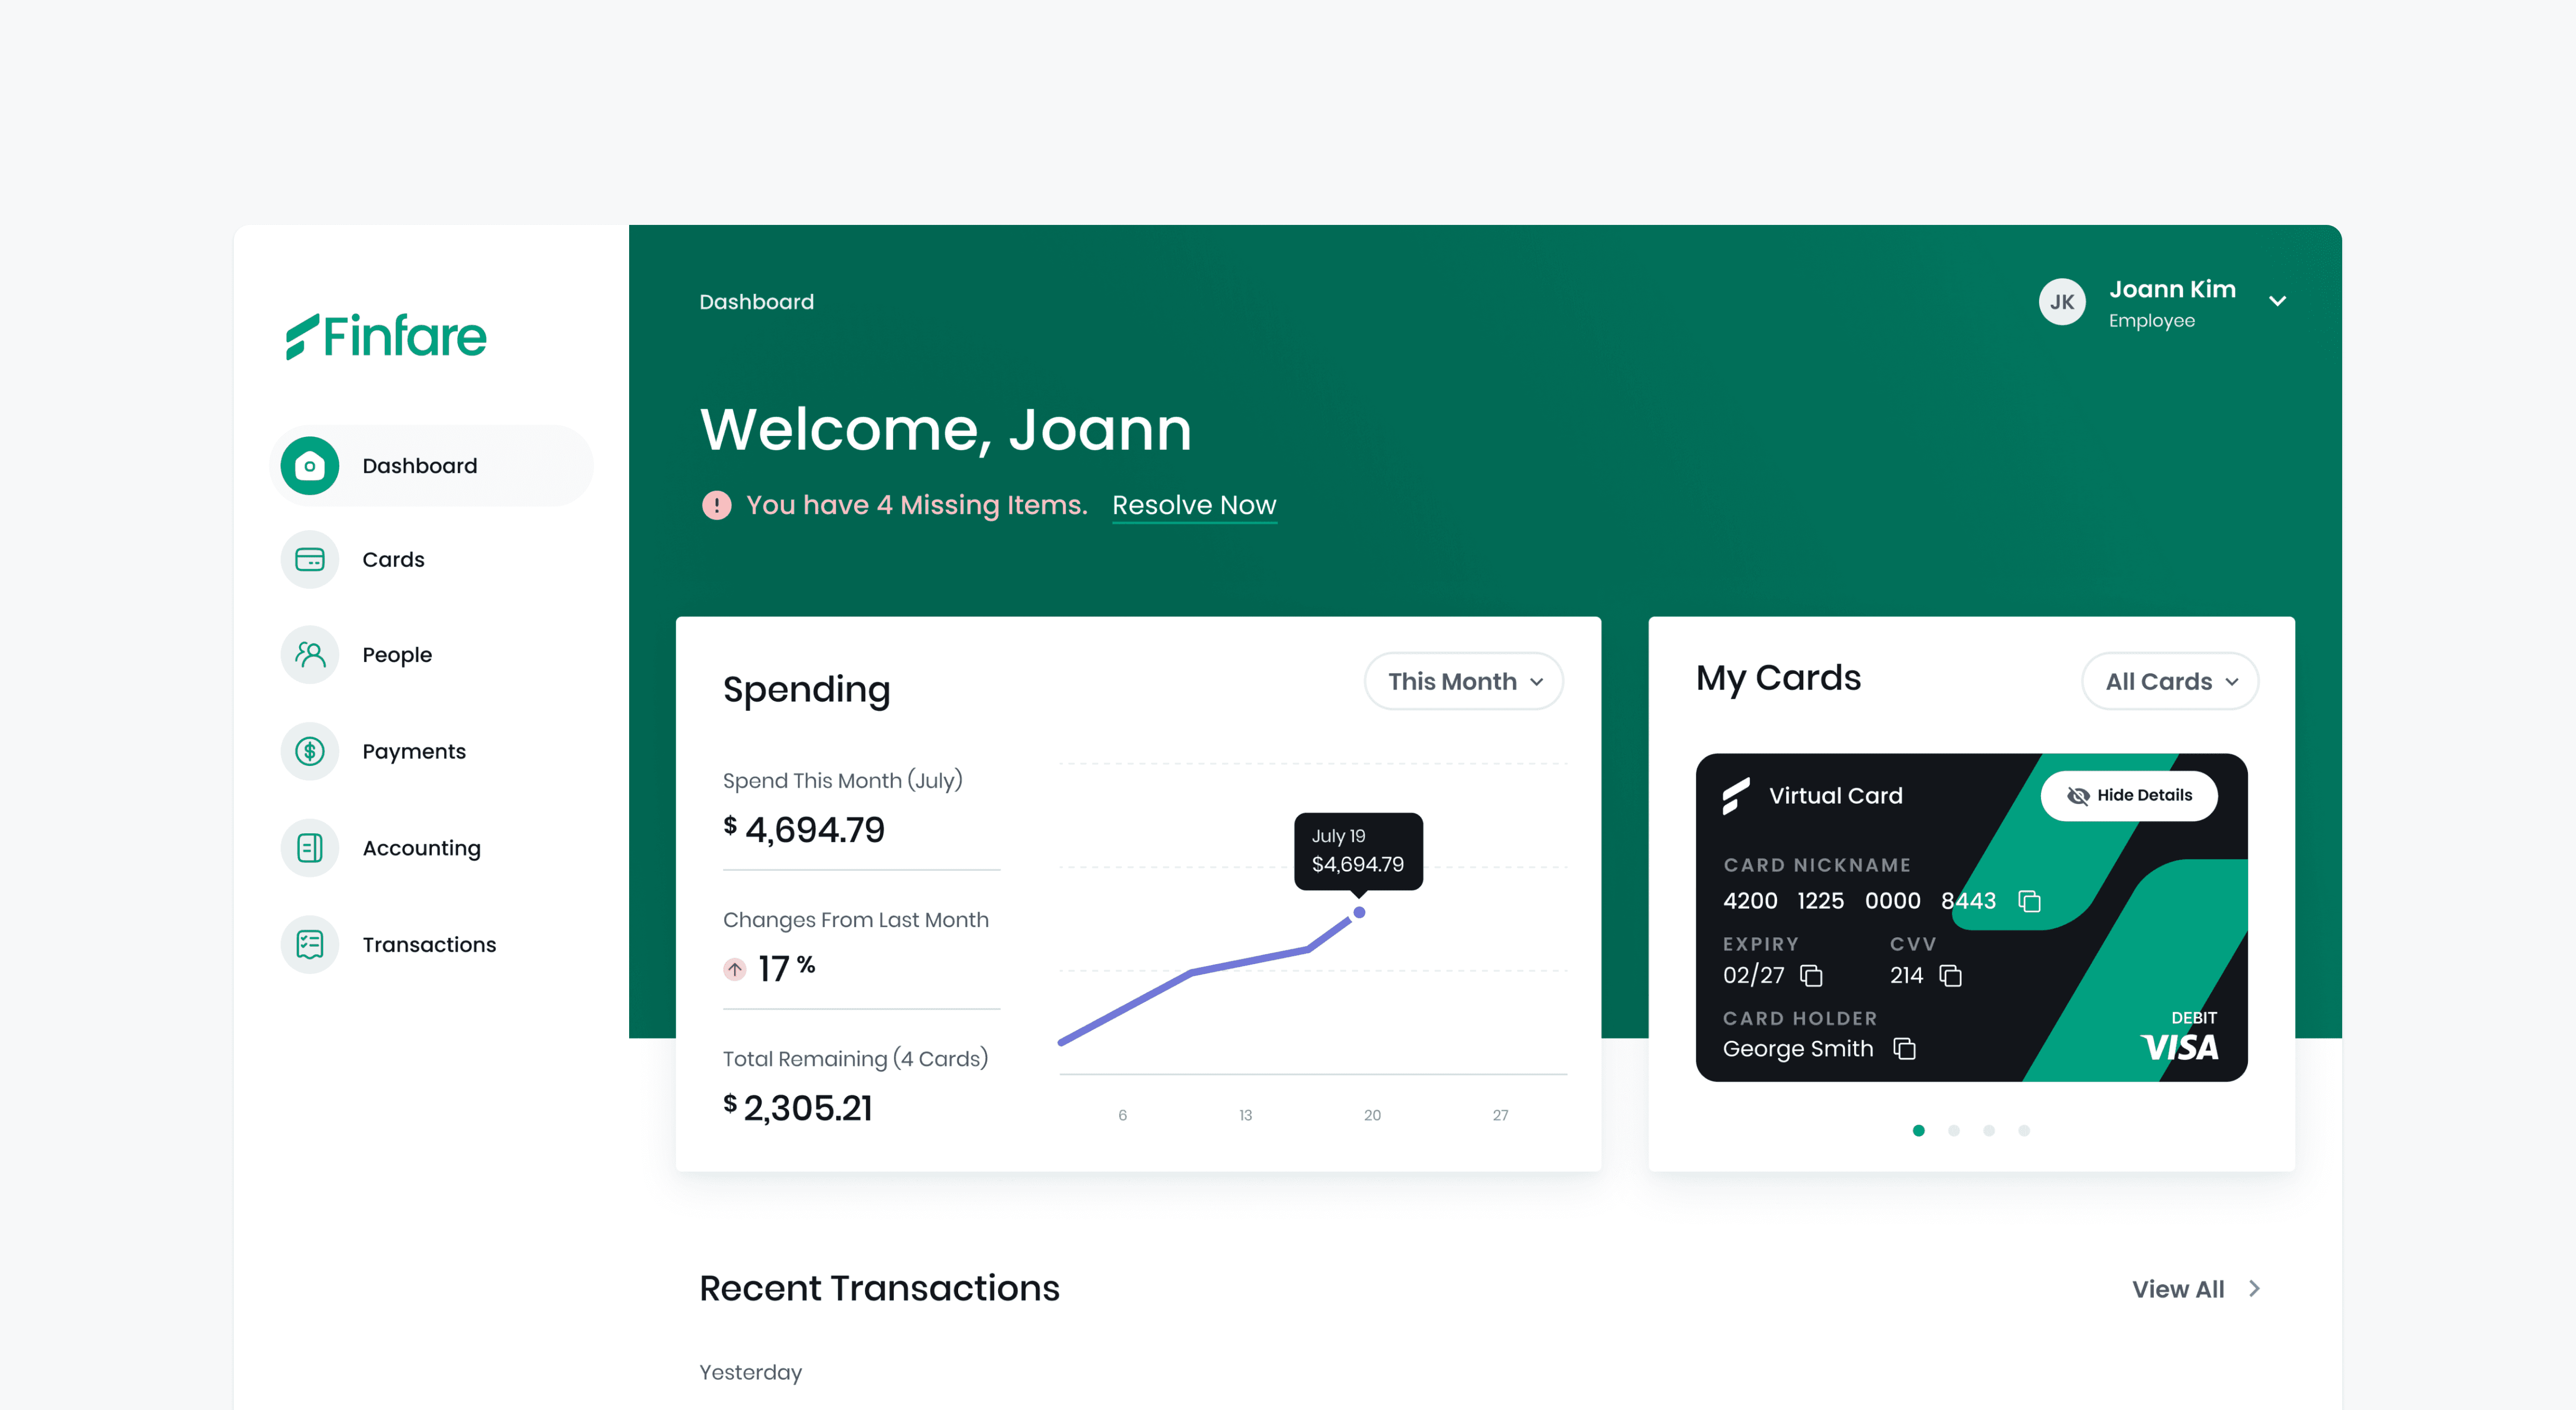Click the virtual card thumbnail
This screenshot has height=1410, width=2576.
pos(1971,918)
